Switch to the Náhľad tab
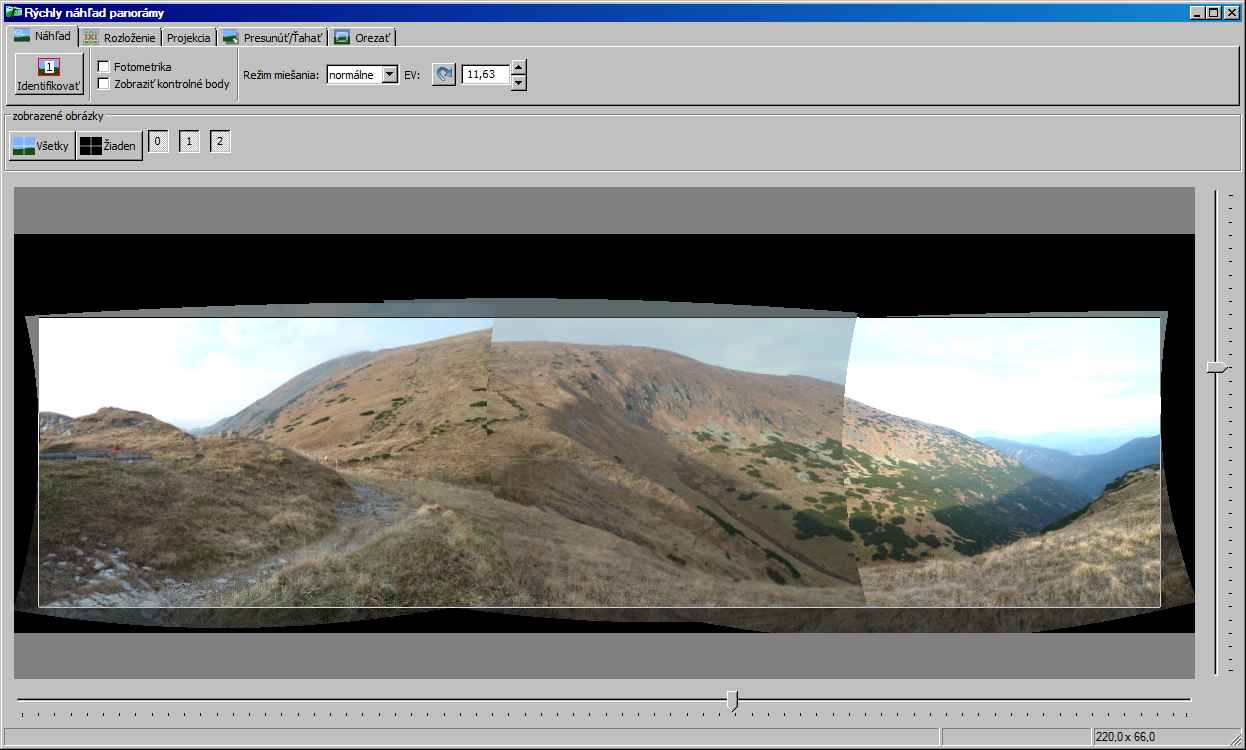This screenshot has width=1246, height=750. 42,36
